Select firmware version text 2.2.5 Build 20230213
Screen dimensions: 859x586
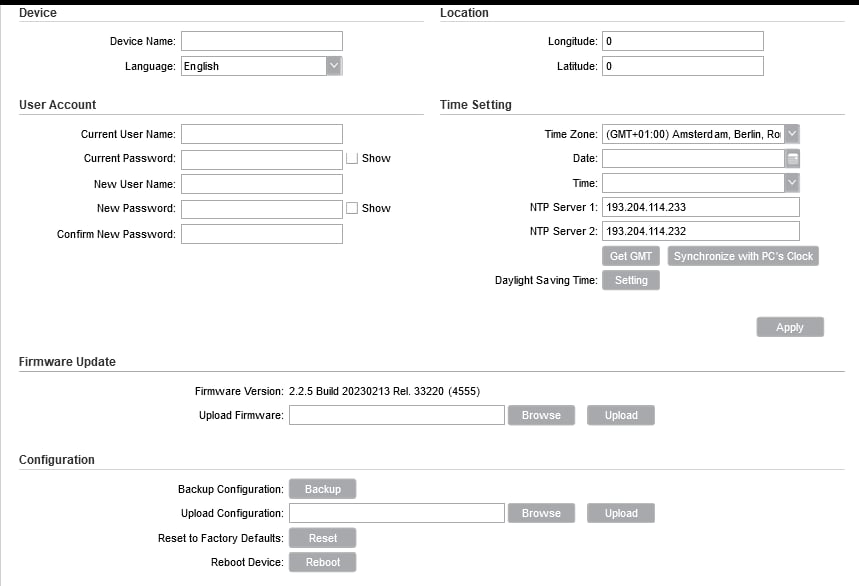339,391
